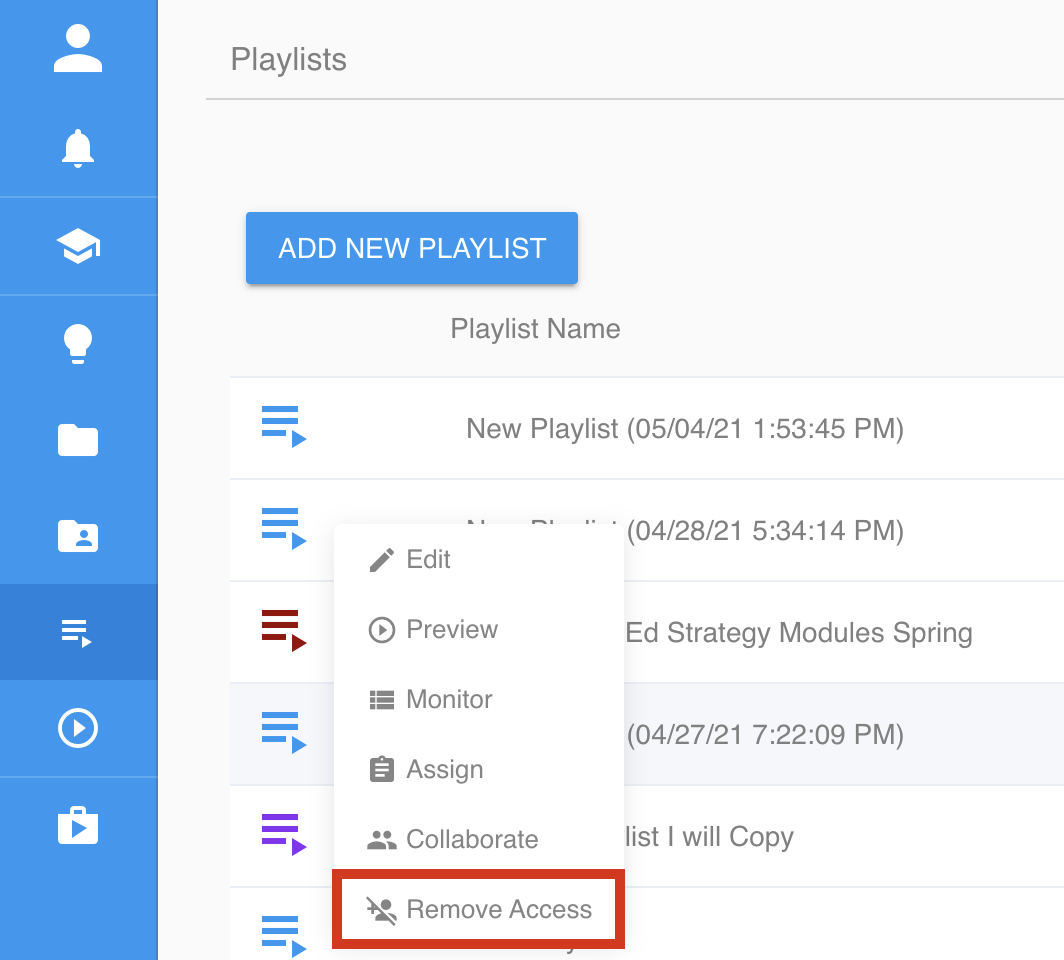This screenshot has height=960, width=1064.
Task: Click ADD NEW PLAYLIST button
Action: [x=412, y=248]
